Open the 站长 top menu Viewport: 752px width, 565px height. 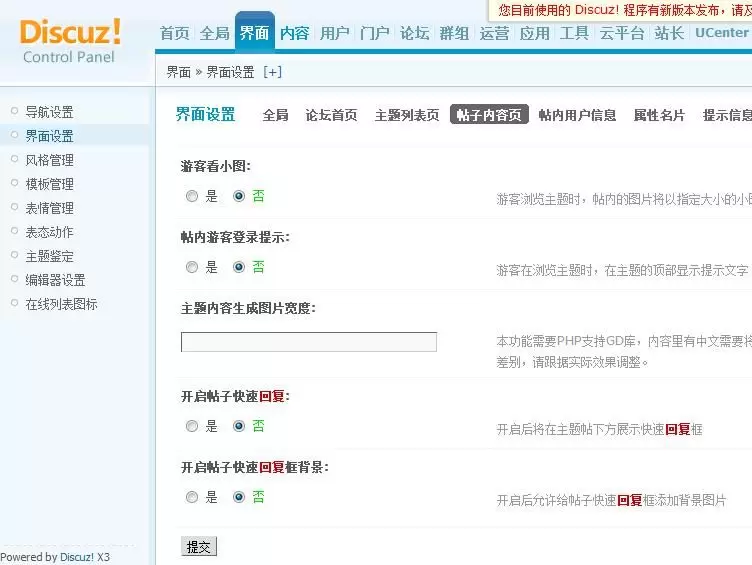[x=669, y=33]
